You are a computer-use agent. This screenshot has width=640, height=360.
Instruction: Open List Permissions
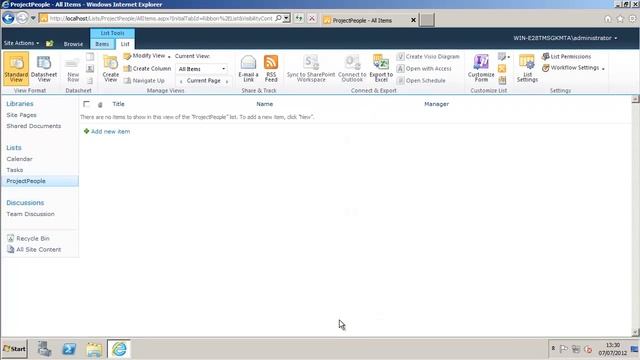tap(567, 56)
